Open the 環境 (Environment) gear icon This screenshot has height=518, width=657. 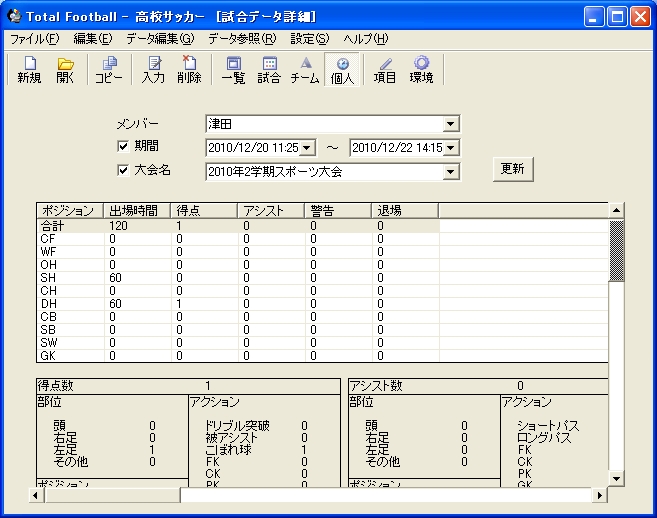pyautogui.click(x=421, y=70)
